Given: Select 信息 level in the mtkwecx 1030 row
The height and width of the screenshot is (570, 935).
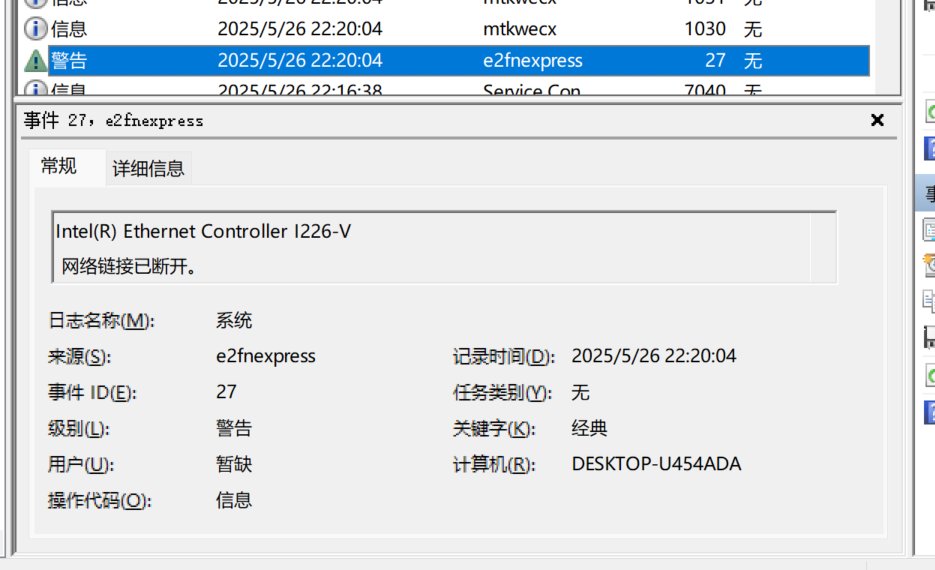Looking at the screenshot, I should 69,29.
